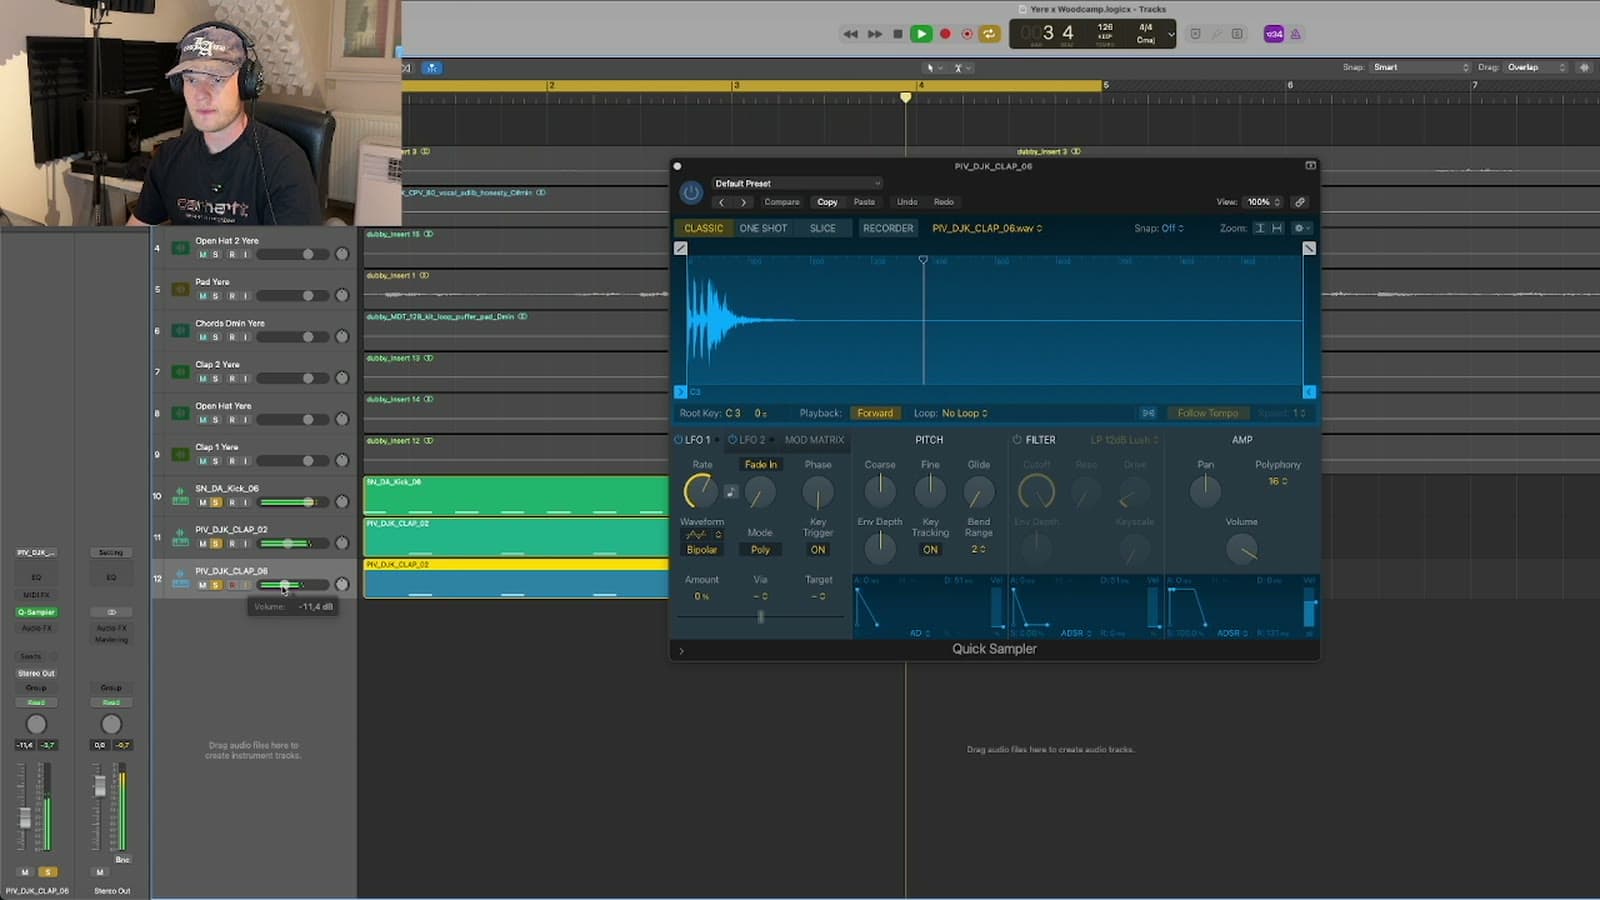Toggle the LFO 2 power icon
The height and width of the screenshot is (900, 1600).
(732, 440)
